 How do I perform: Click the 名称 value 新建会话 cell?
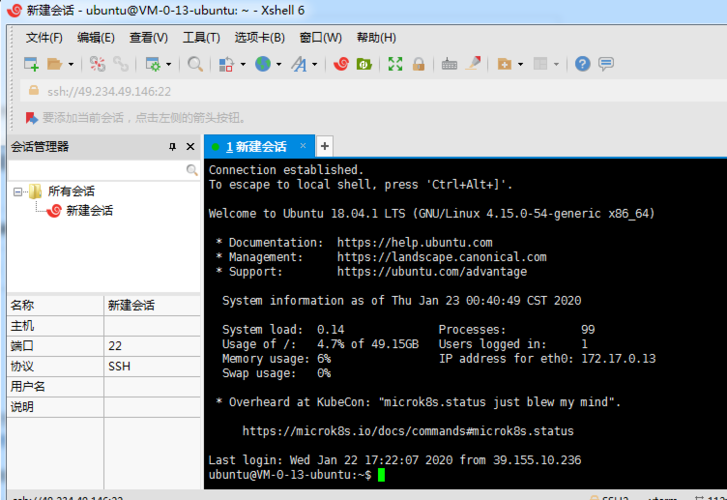coord(152,306)
